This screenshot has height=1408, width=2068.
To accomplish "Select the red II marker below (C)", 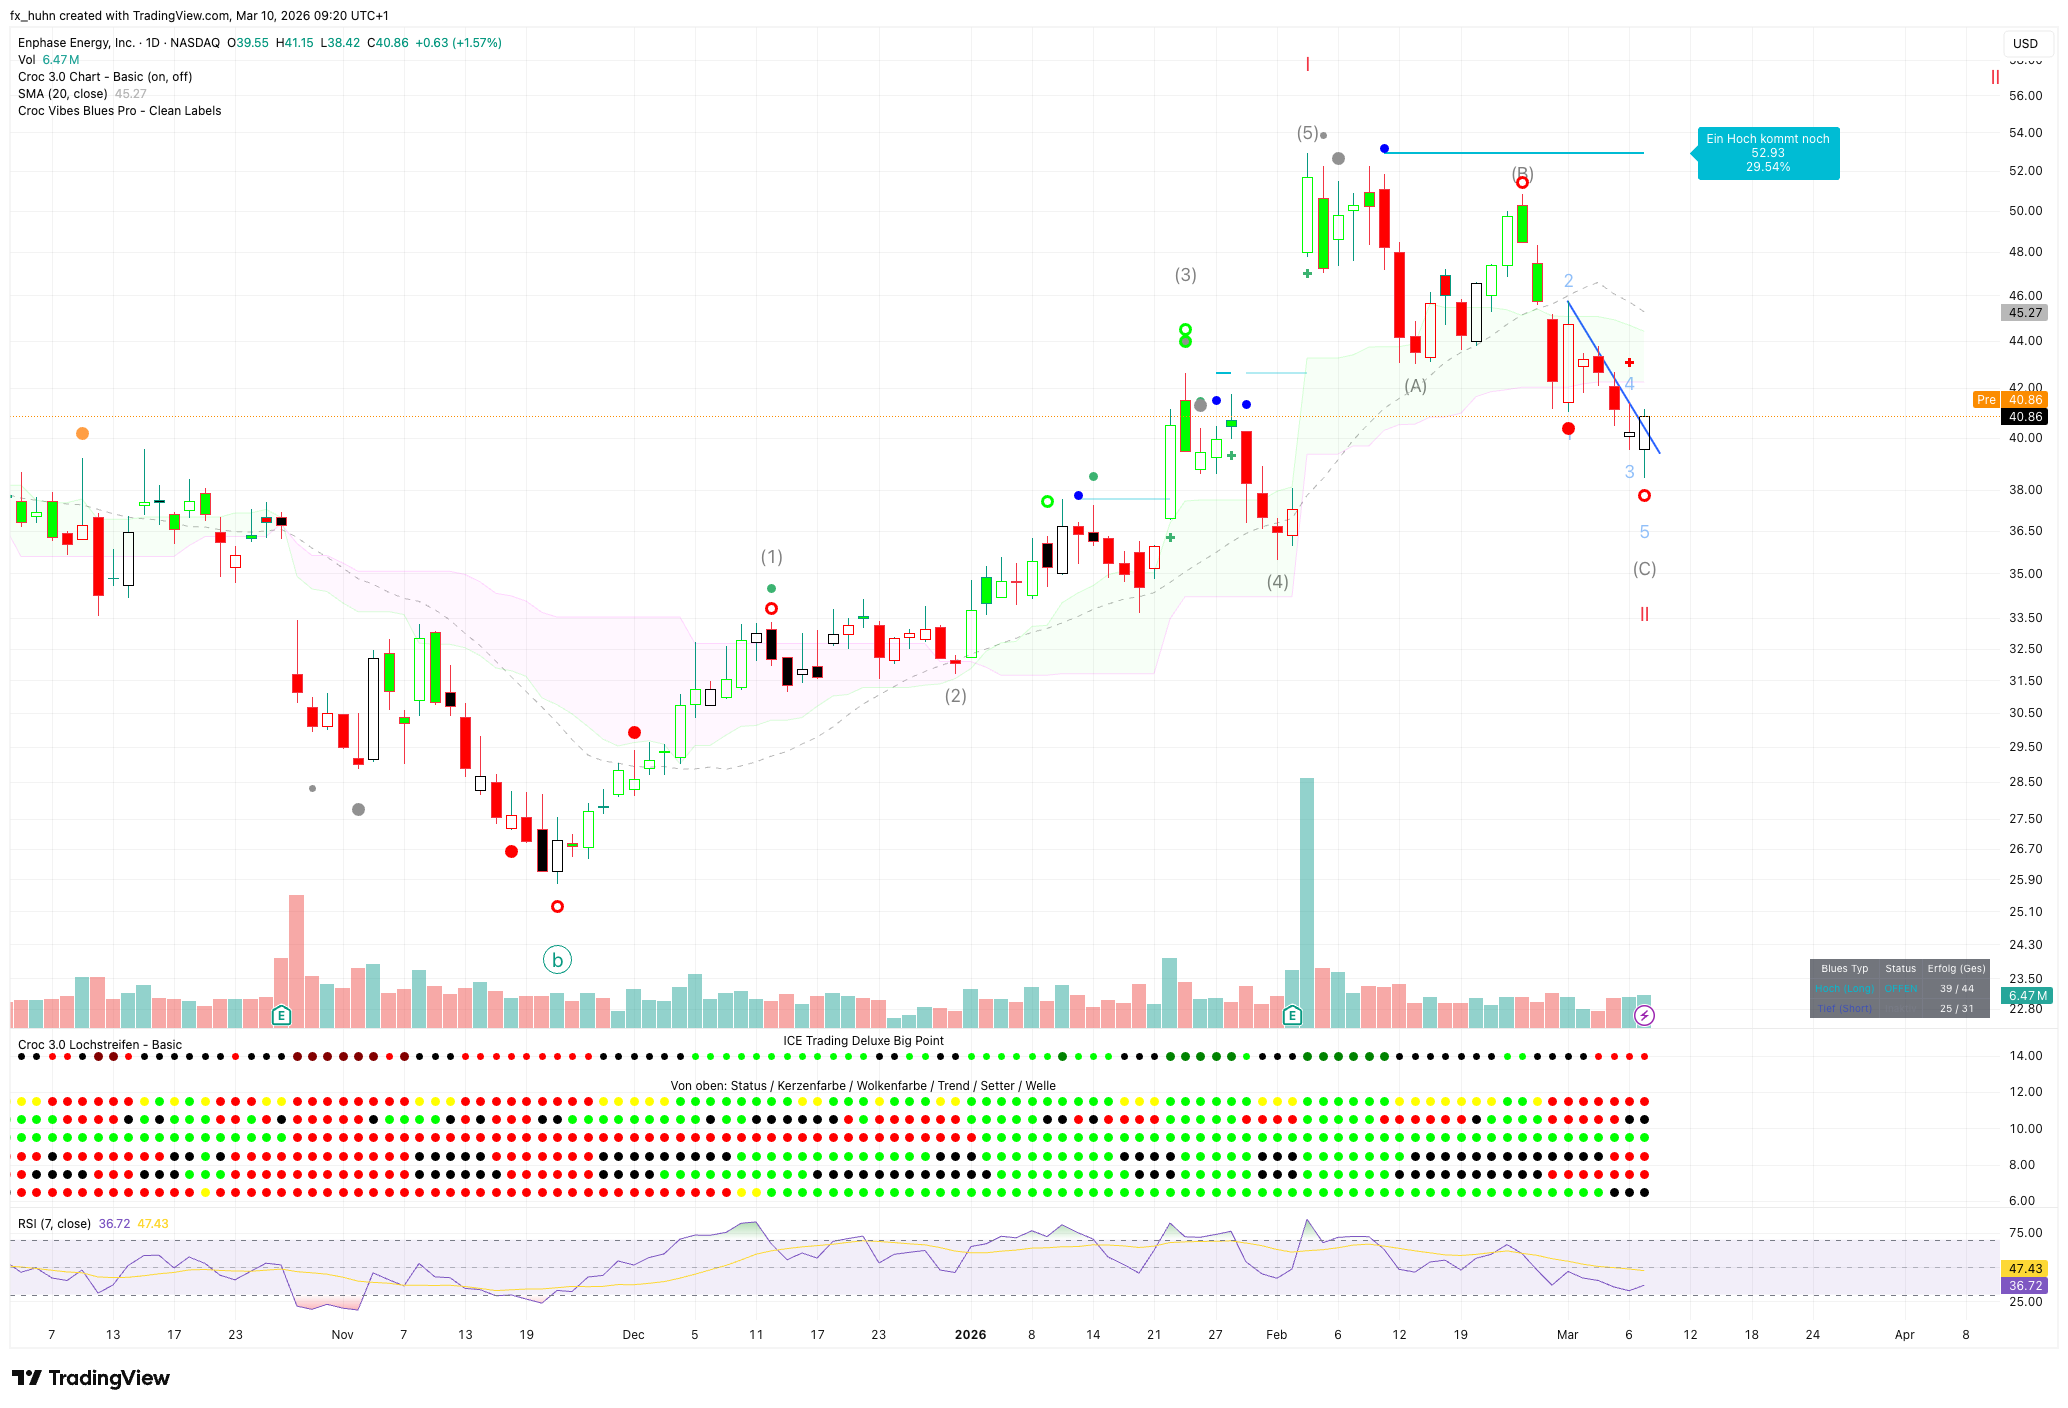I will (1644, 614).
